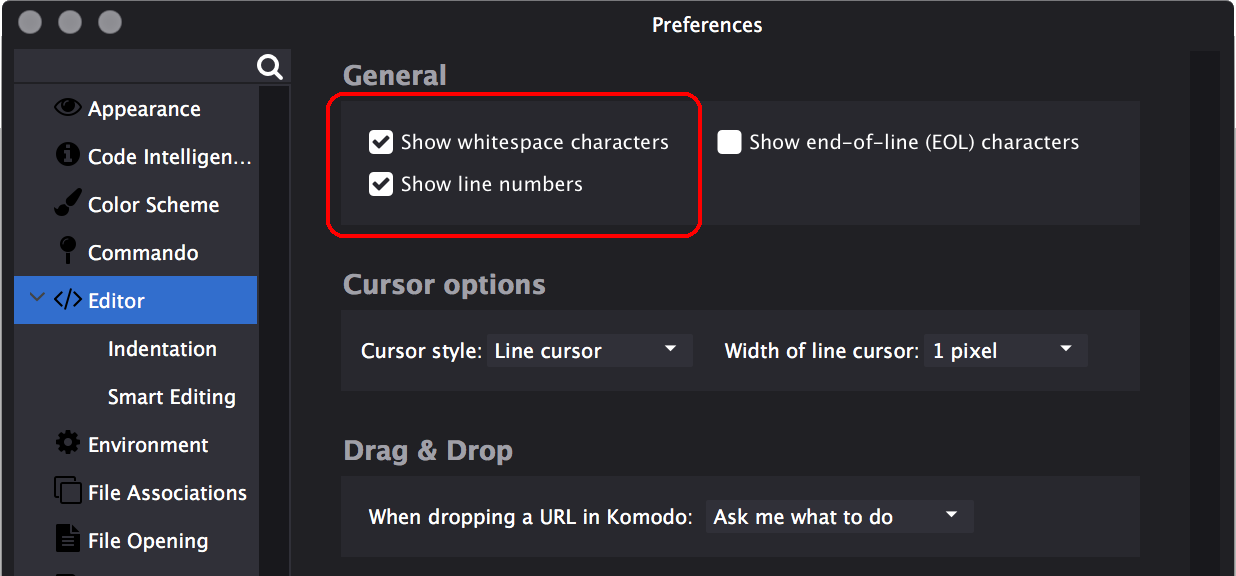Uncheck Show line numbers
This screenshot has height=576, width=1236.
pos(381,184)
